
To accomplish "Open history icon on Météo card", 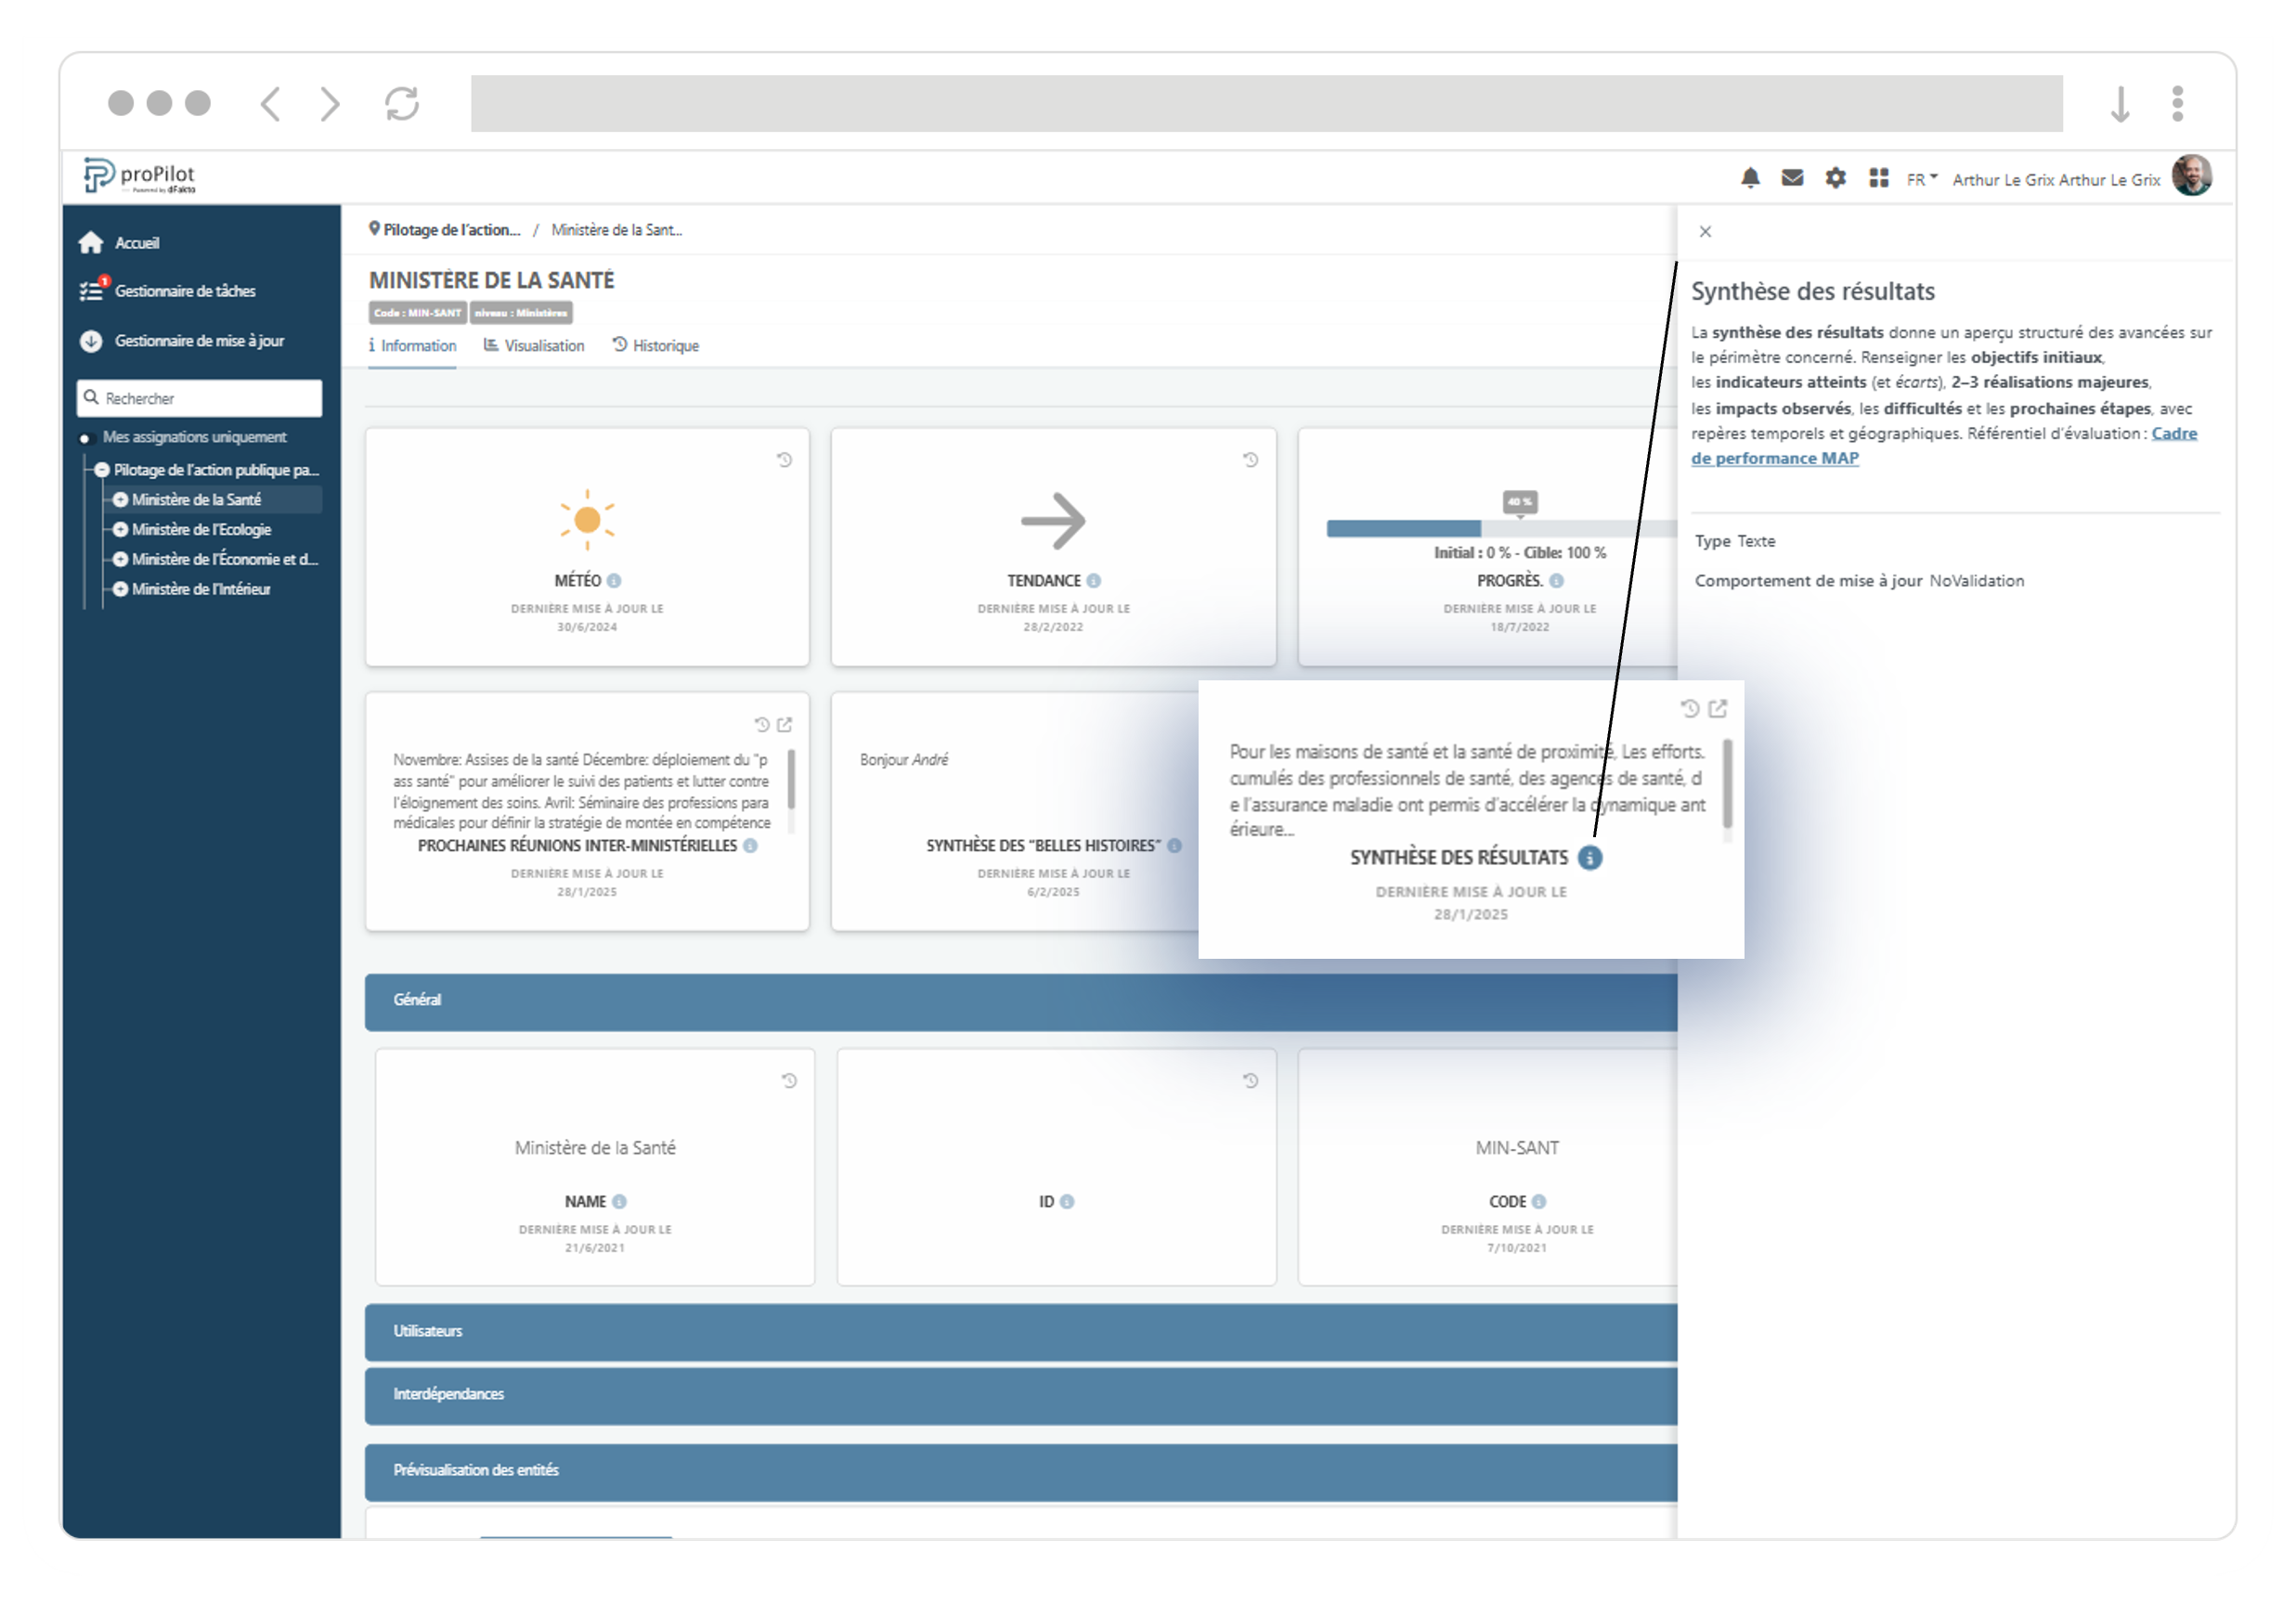I will (x=785, y=460).
